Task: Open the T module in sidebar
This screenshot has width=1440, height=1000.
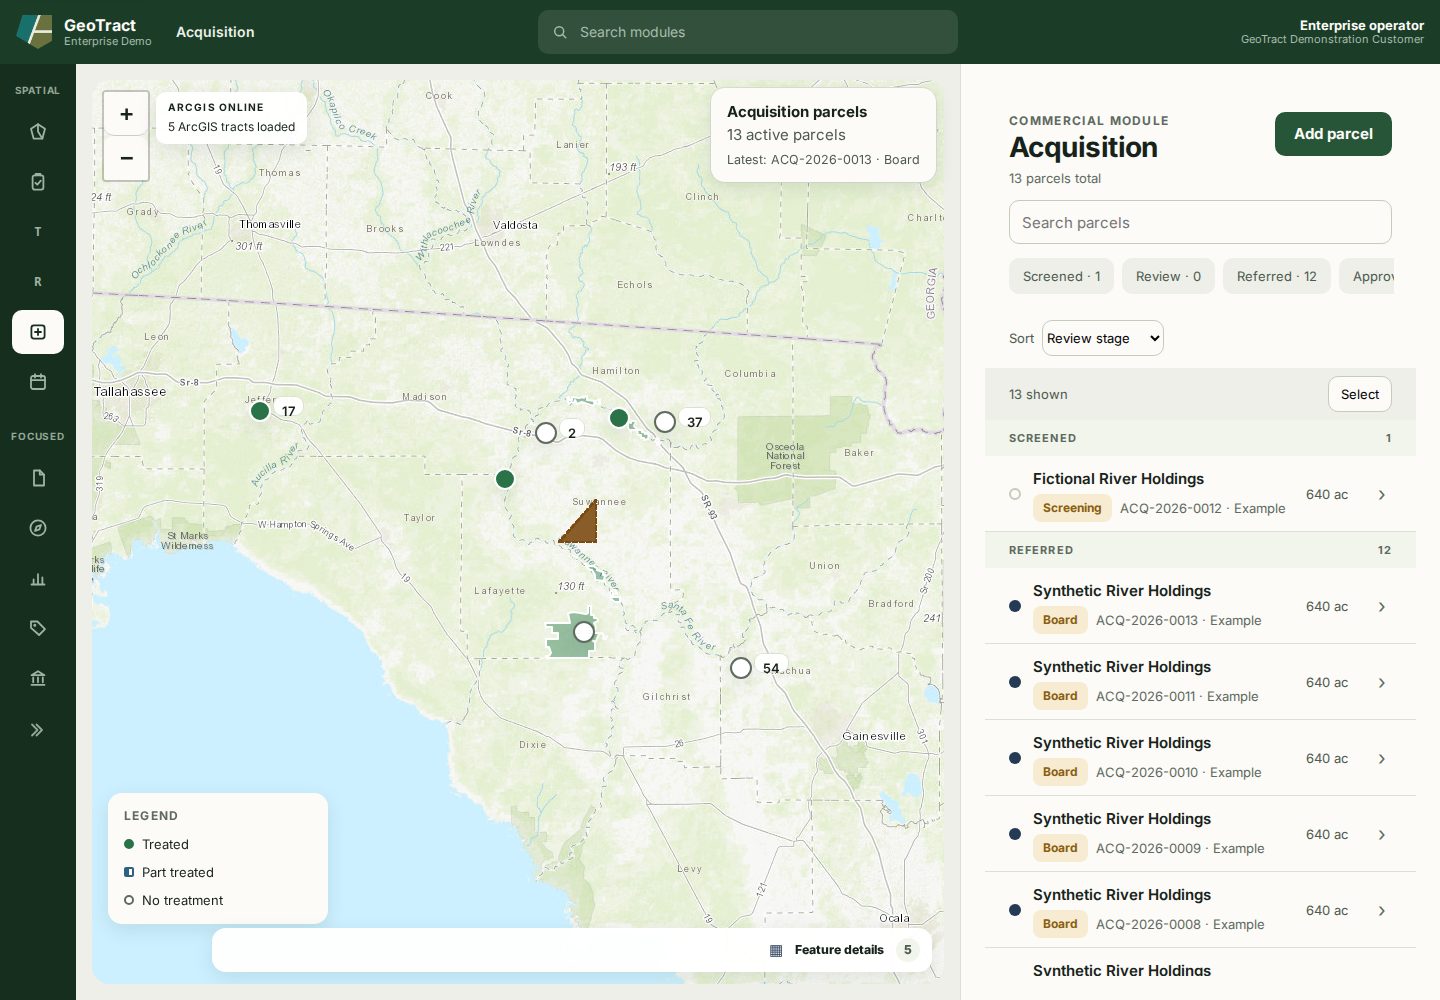Action: tap(38, 232)
